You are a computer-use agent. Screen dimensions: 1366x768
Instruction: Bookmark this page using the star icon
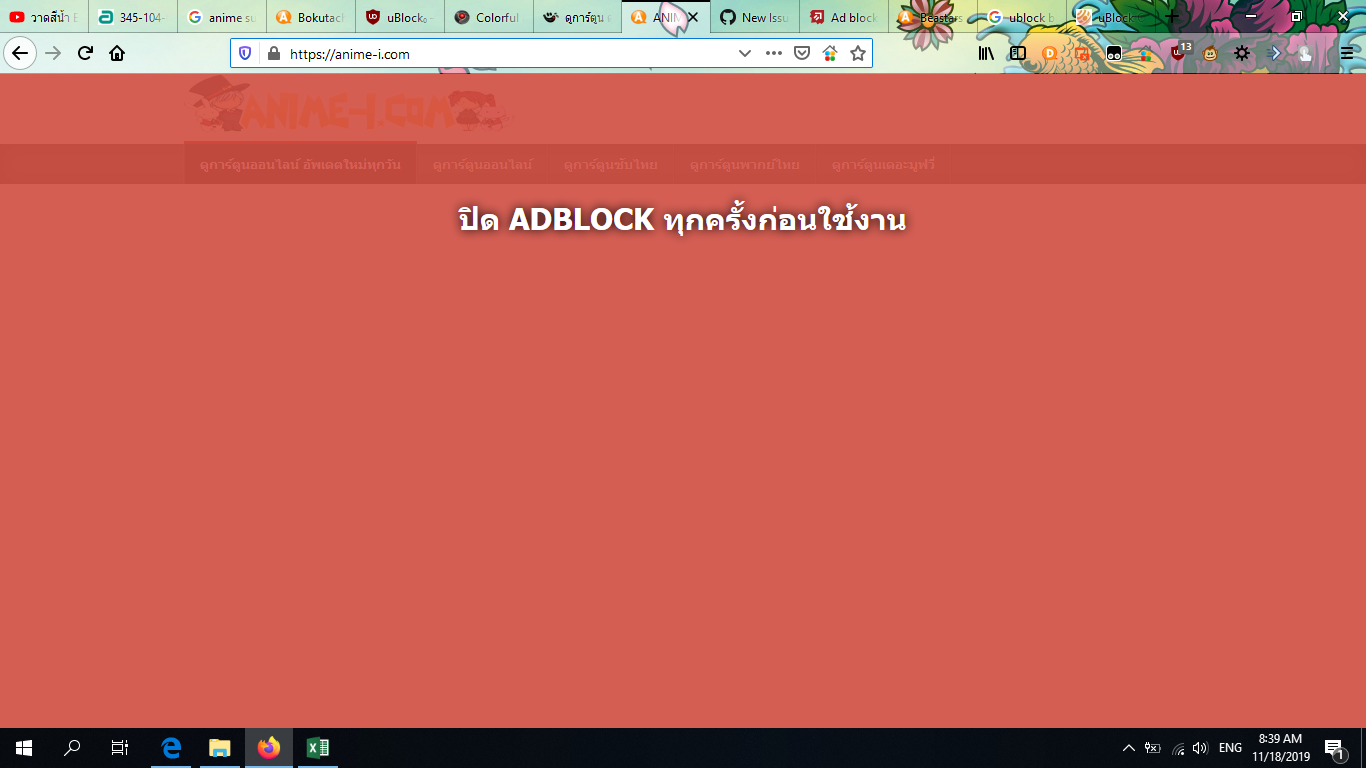tap(857, 54)
